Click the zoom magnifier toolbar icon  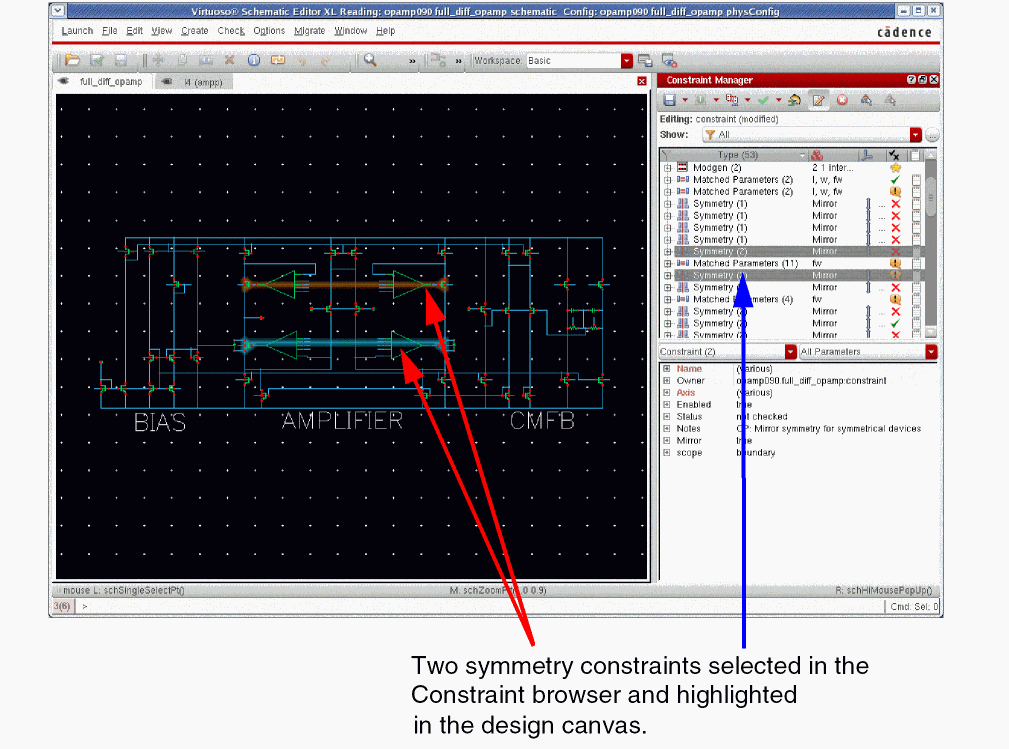[370, 60]
